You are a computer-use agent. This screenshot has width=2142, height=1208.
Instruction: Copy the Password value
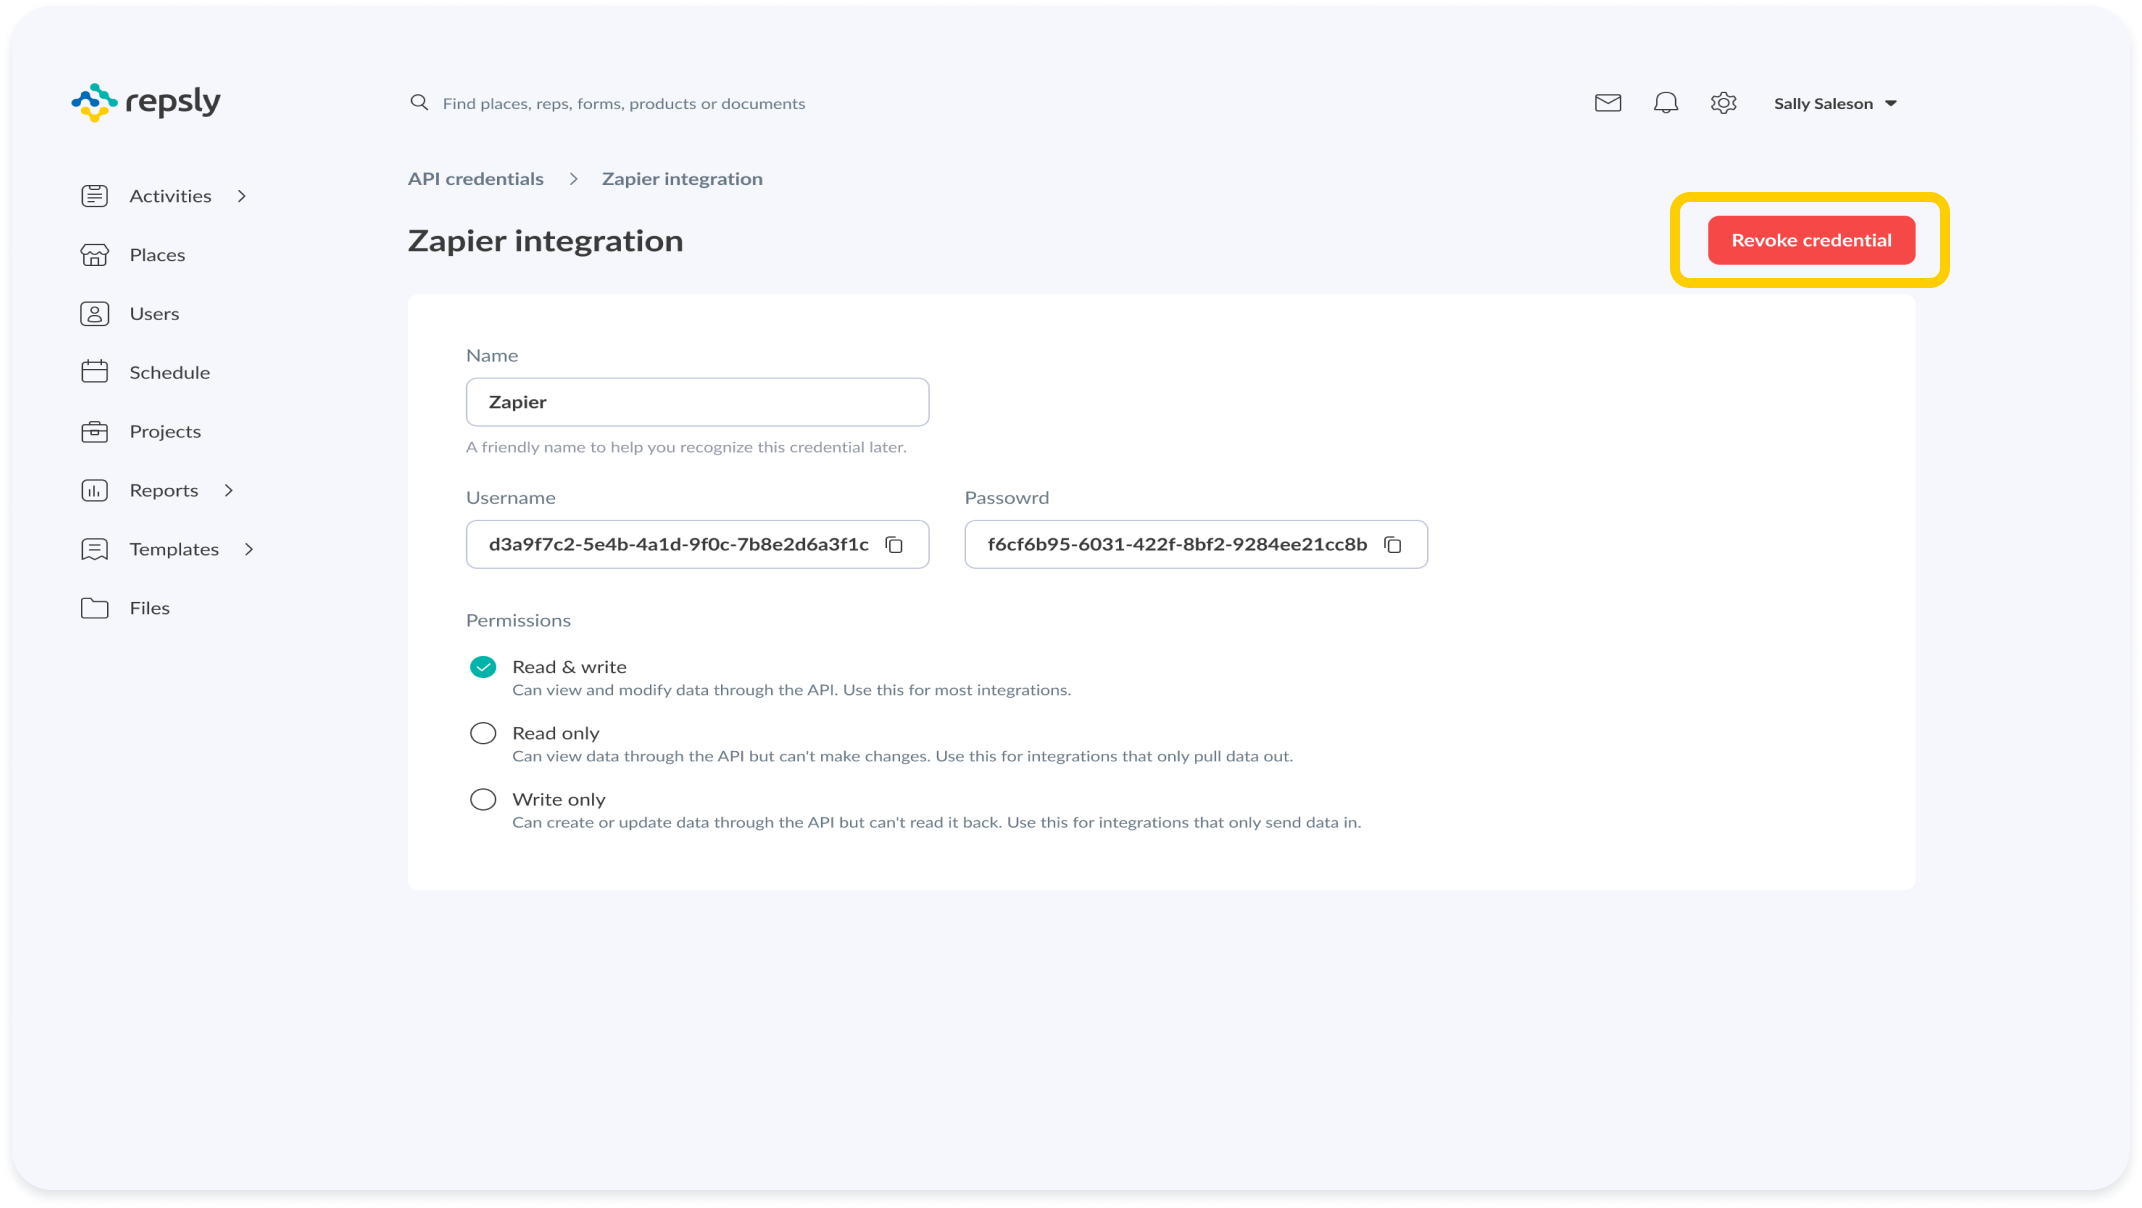pos(1393,545)
